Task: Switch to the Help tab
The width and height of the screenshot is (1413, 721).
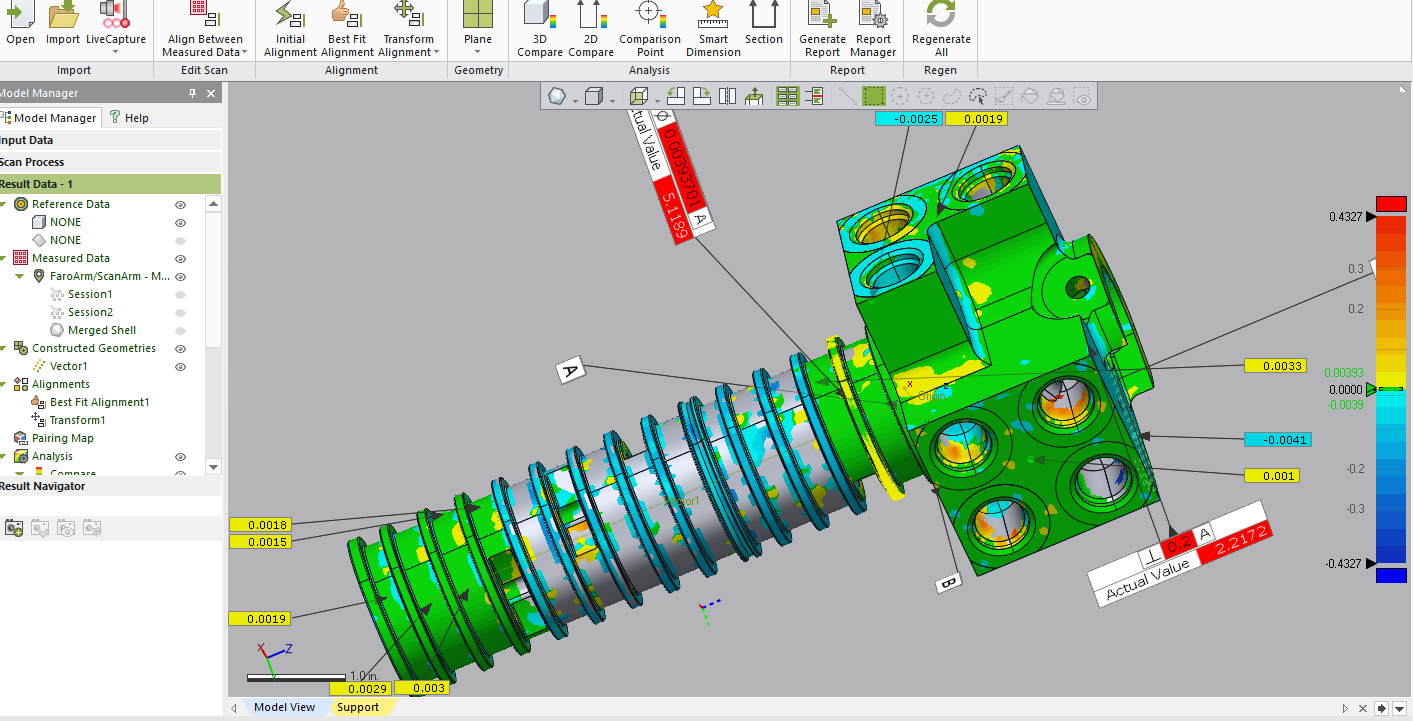Action: 129,118
